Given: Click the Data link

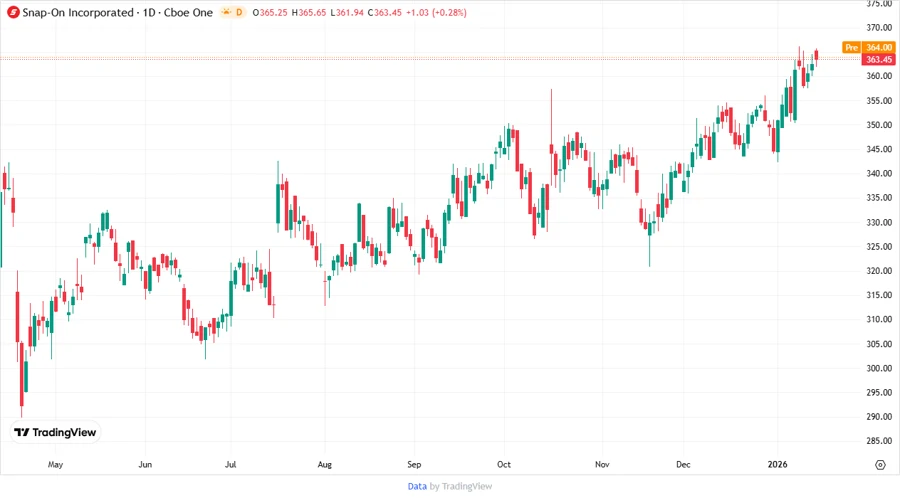Looking at the screenshot, I should [x=417, y=486].
